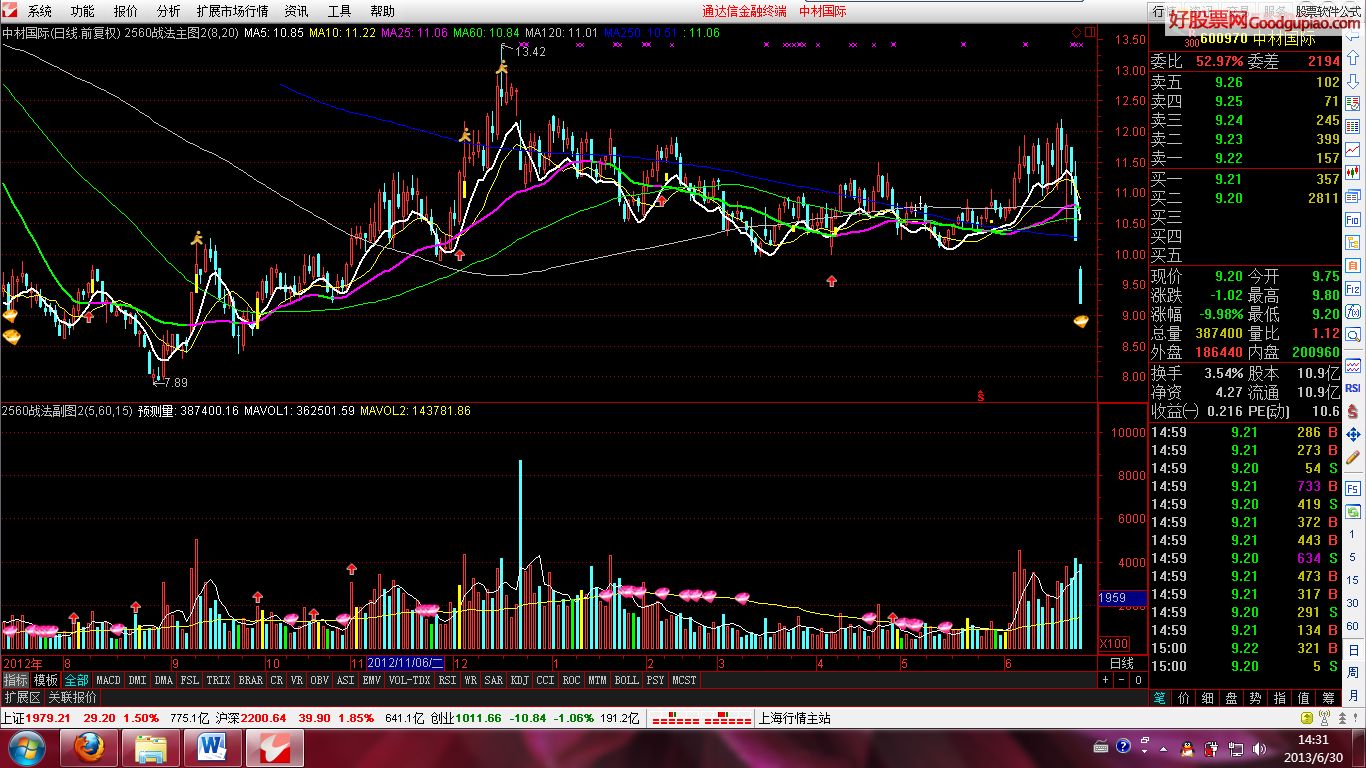Click the down arrow sidebar icon
Screen dimensions: 1366x768
[x=1353, y=81]
